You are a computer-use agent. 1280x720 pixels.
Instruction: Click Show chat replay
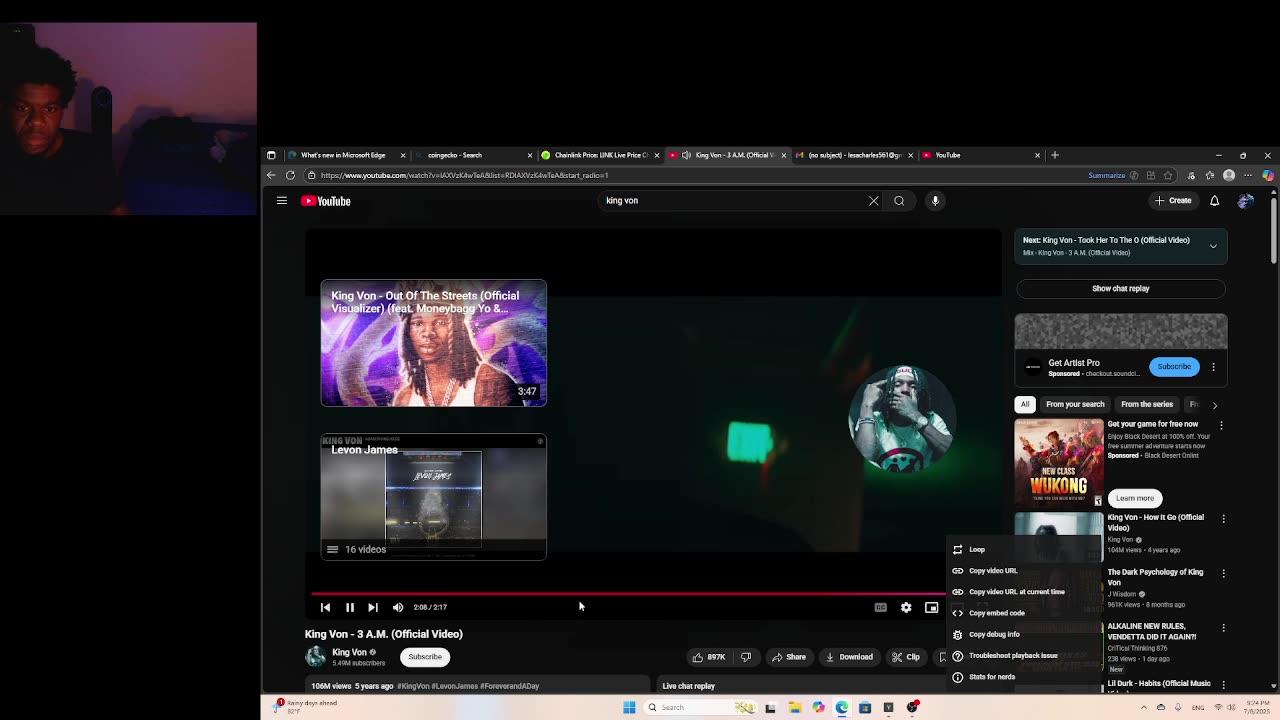click(x=1120, y=288)
